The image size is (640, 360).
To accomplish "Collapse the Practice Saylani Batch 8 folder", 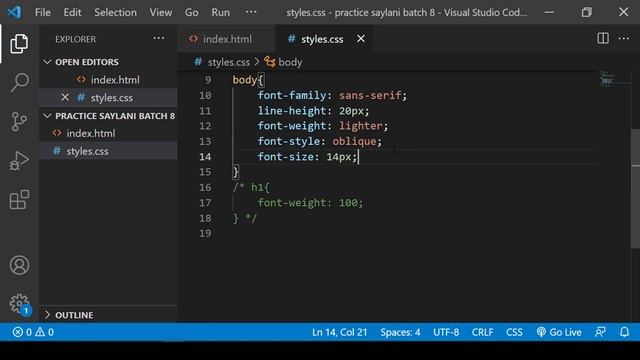I will pos(47,116).
